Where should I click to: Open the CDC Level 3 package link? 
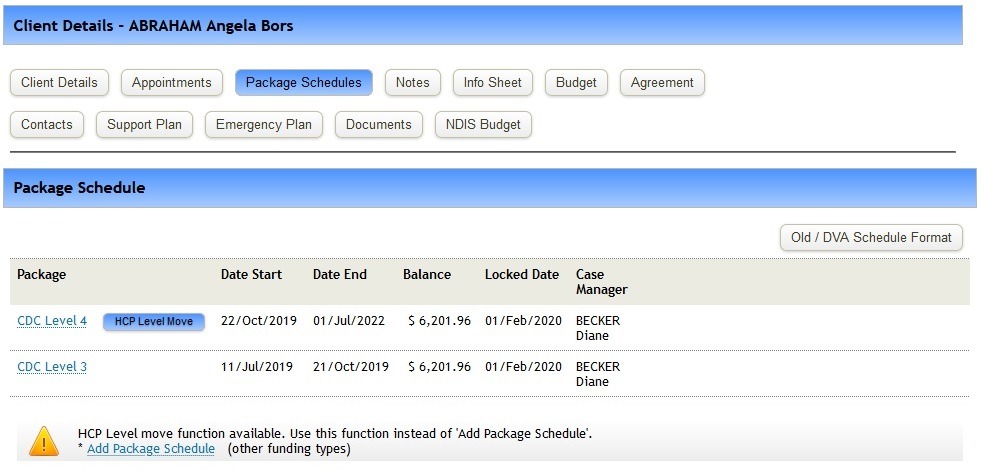[52, 367]
